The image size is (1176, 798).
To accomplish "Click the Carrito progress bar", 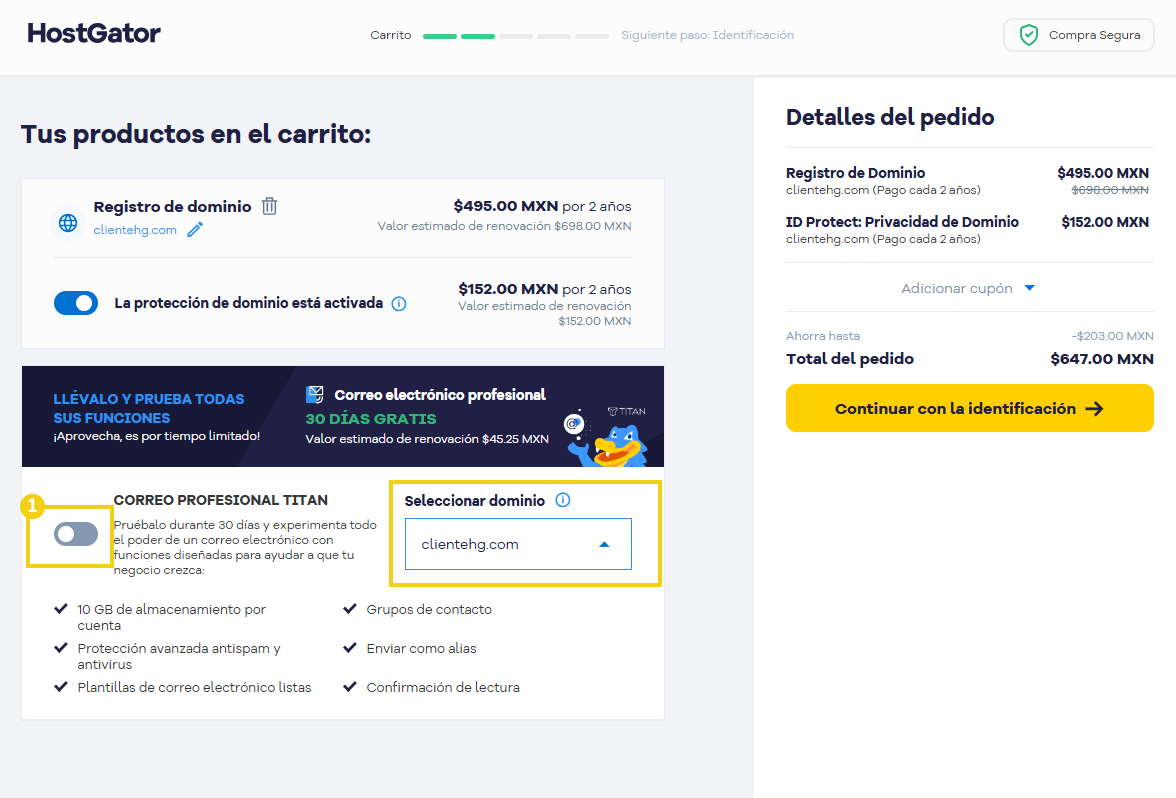I will [x=516, y=35].
